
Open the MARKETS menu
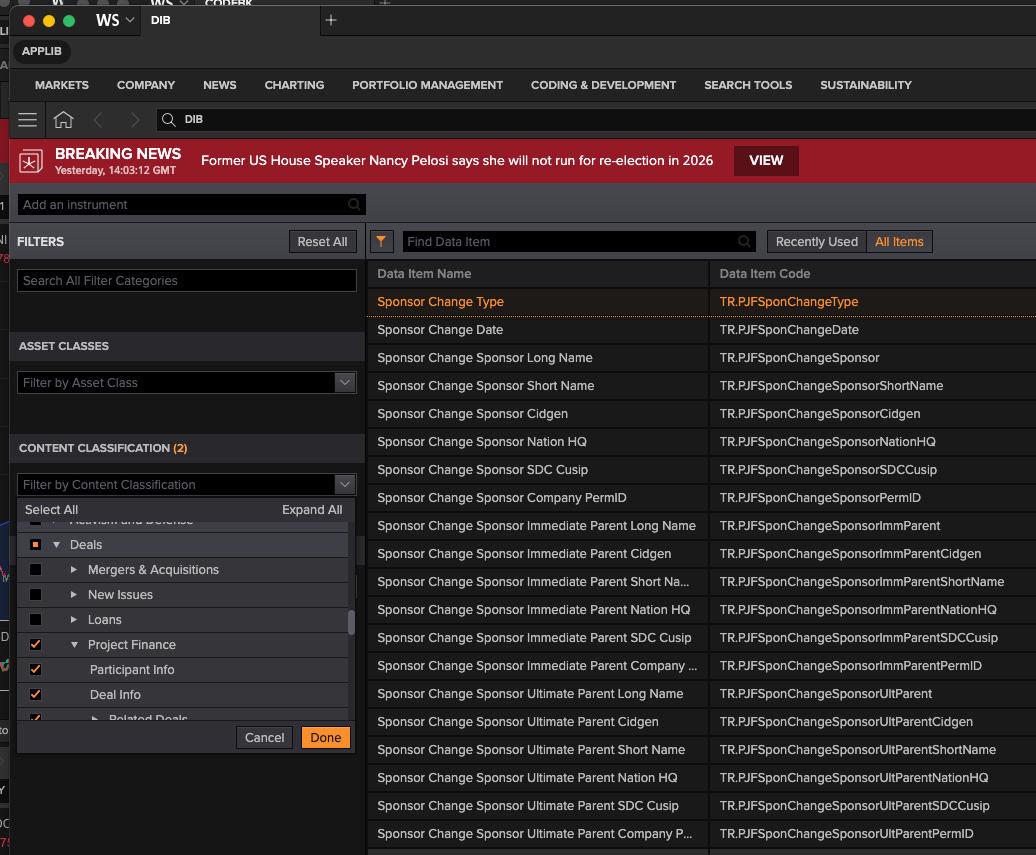61,85
